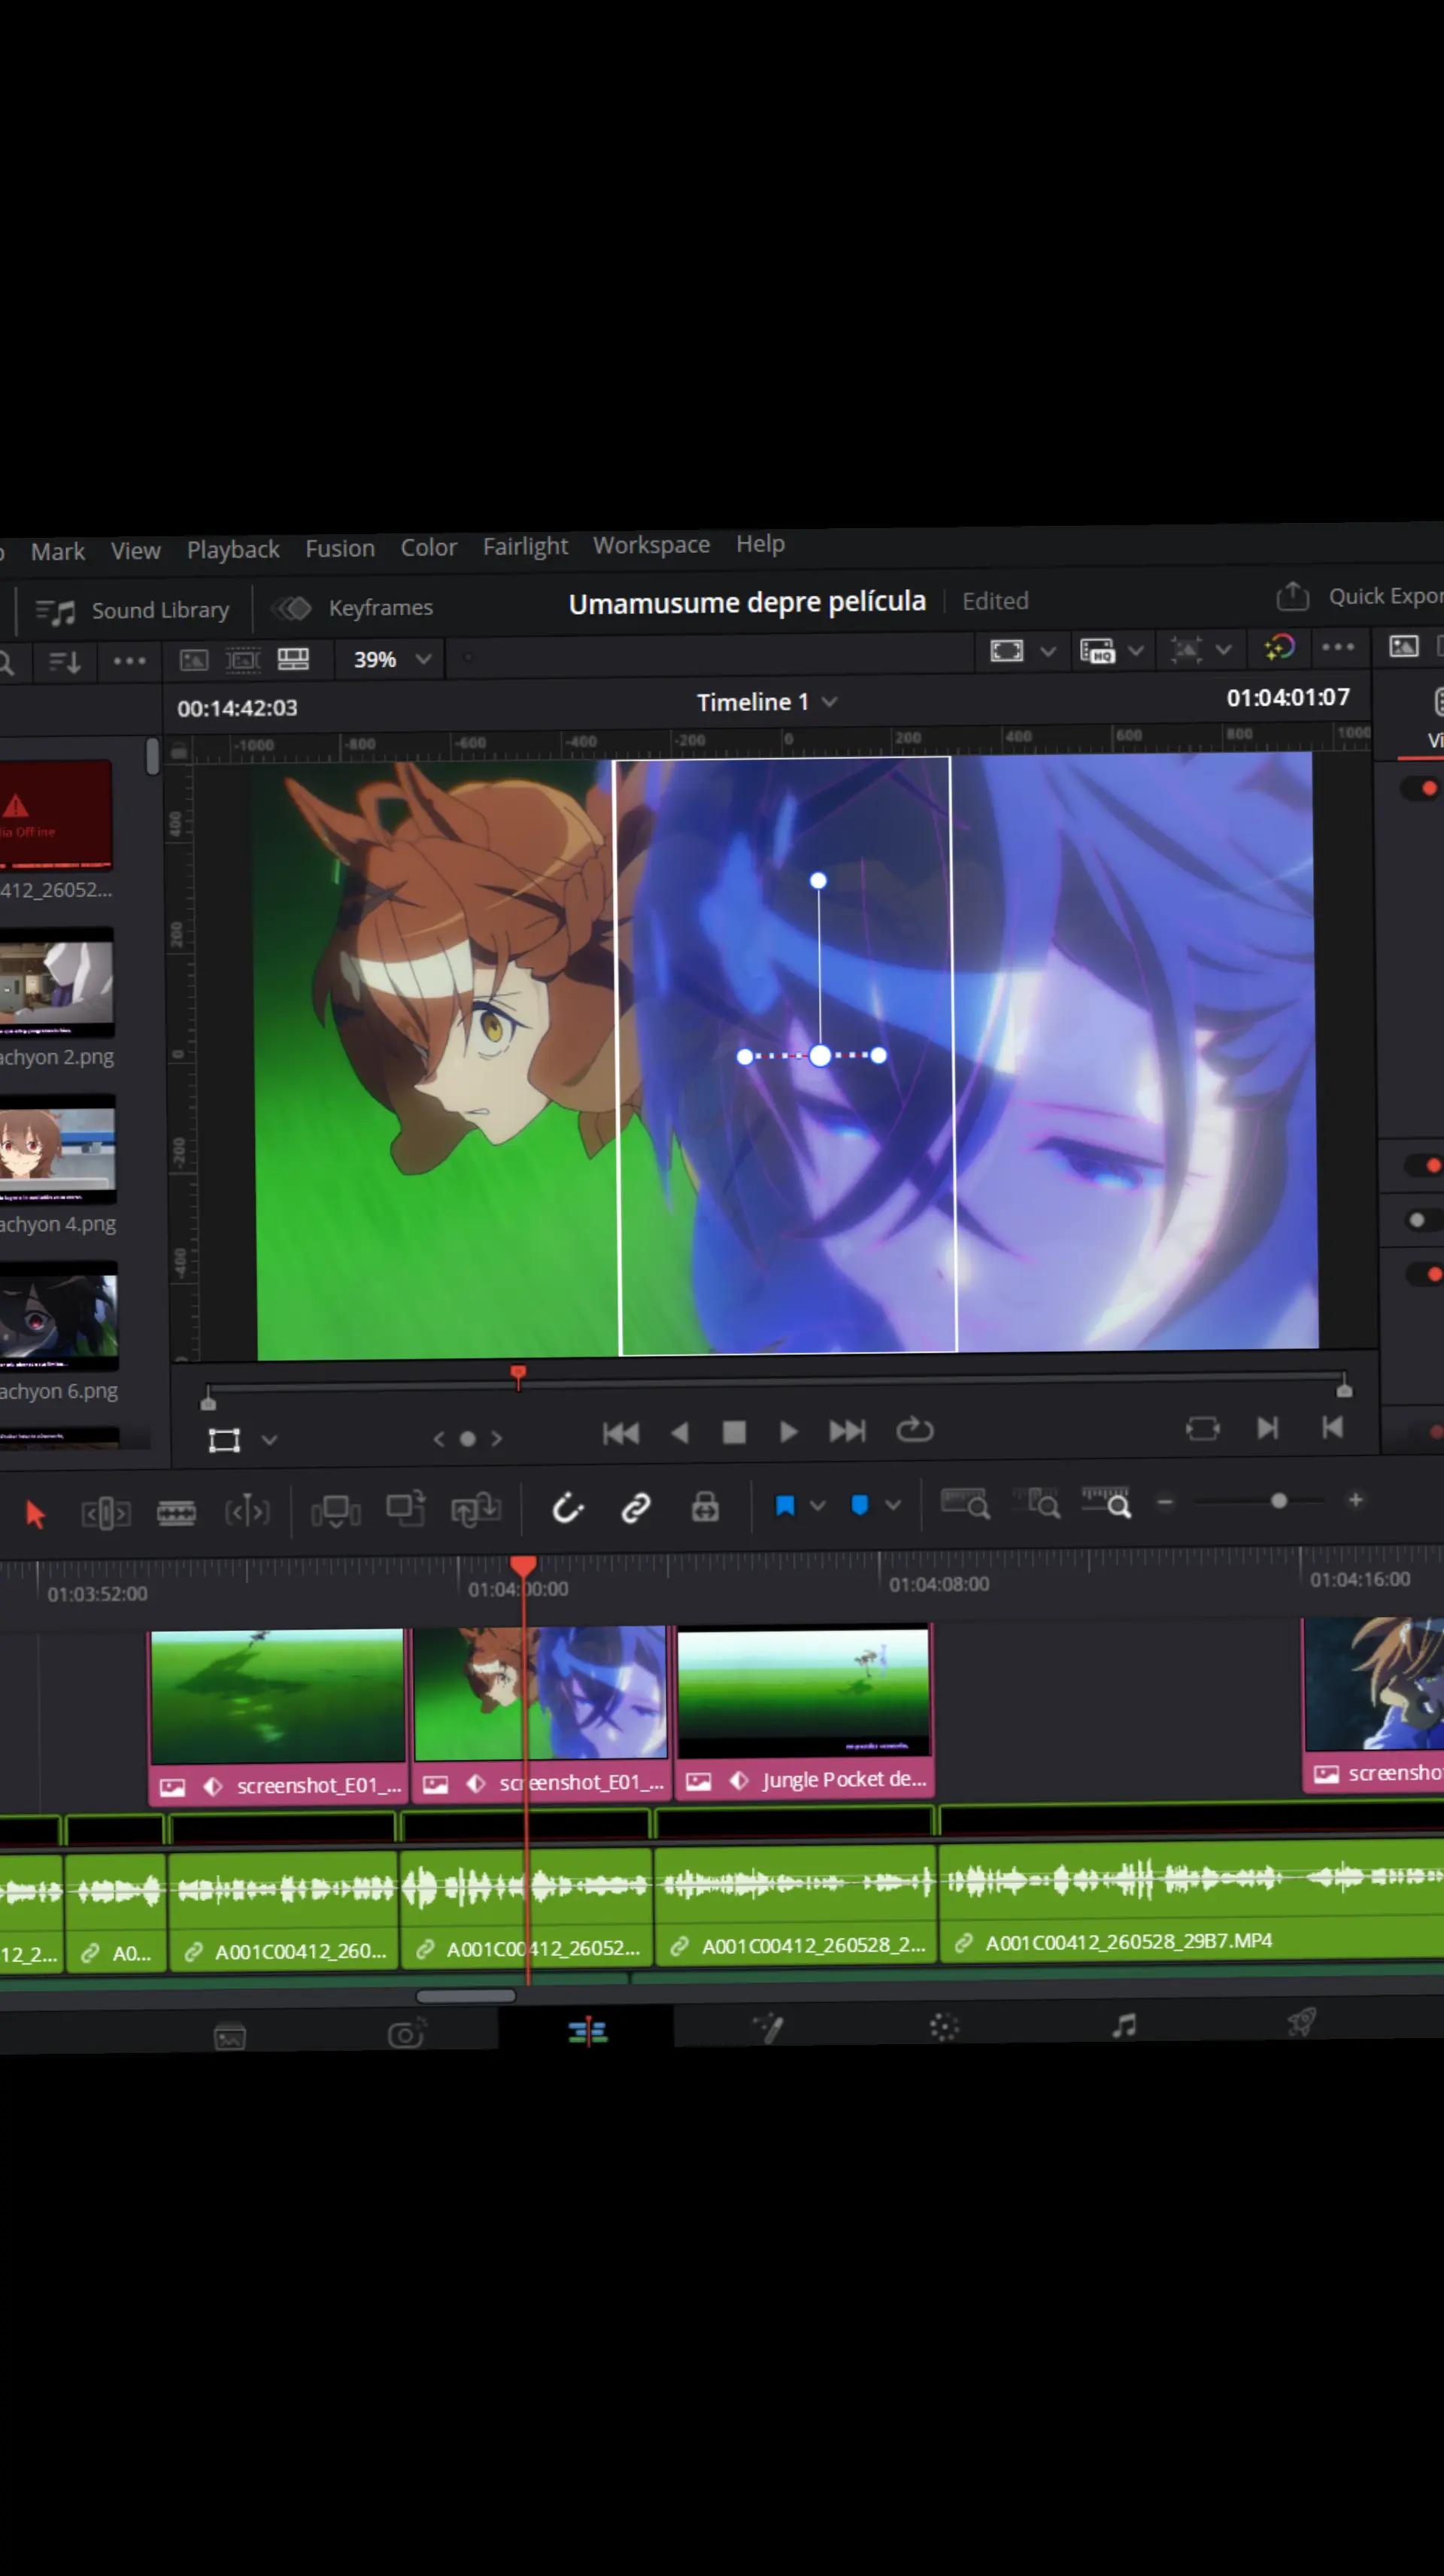This screenshot has height=2576, width=1444.
Task: Expand the Transform overlay mode chevron
Action: (x=269, y=1440)
